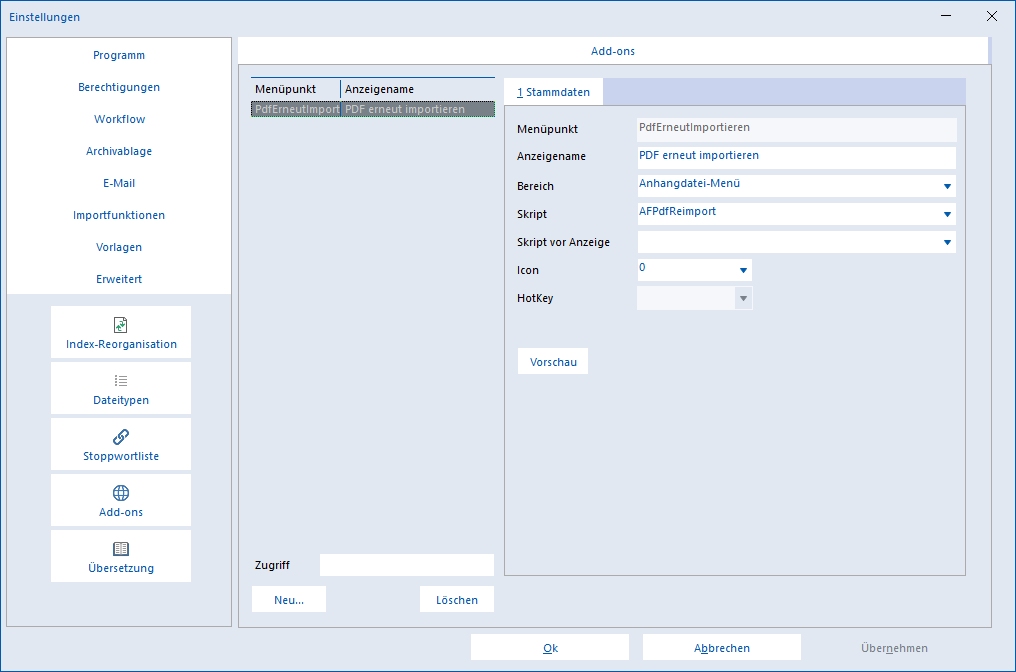This screenshot has height=672, width=1016.
Task: Open the Erweitert settings category
Action: coord(119,279)
